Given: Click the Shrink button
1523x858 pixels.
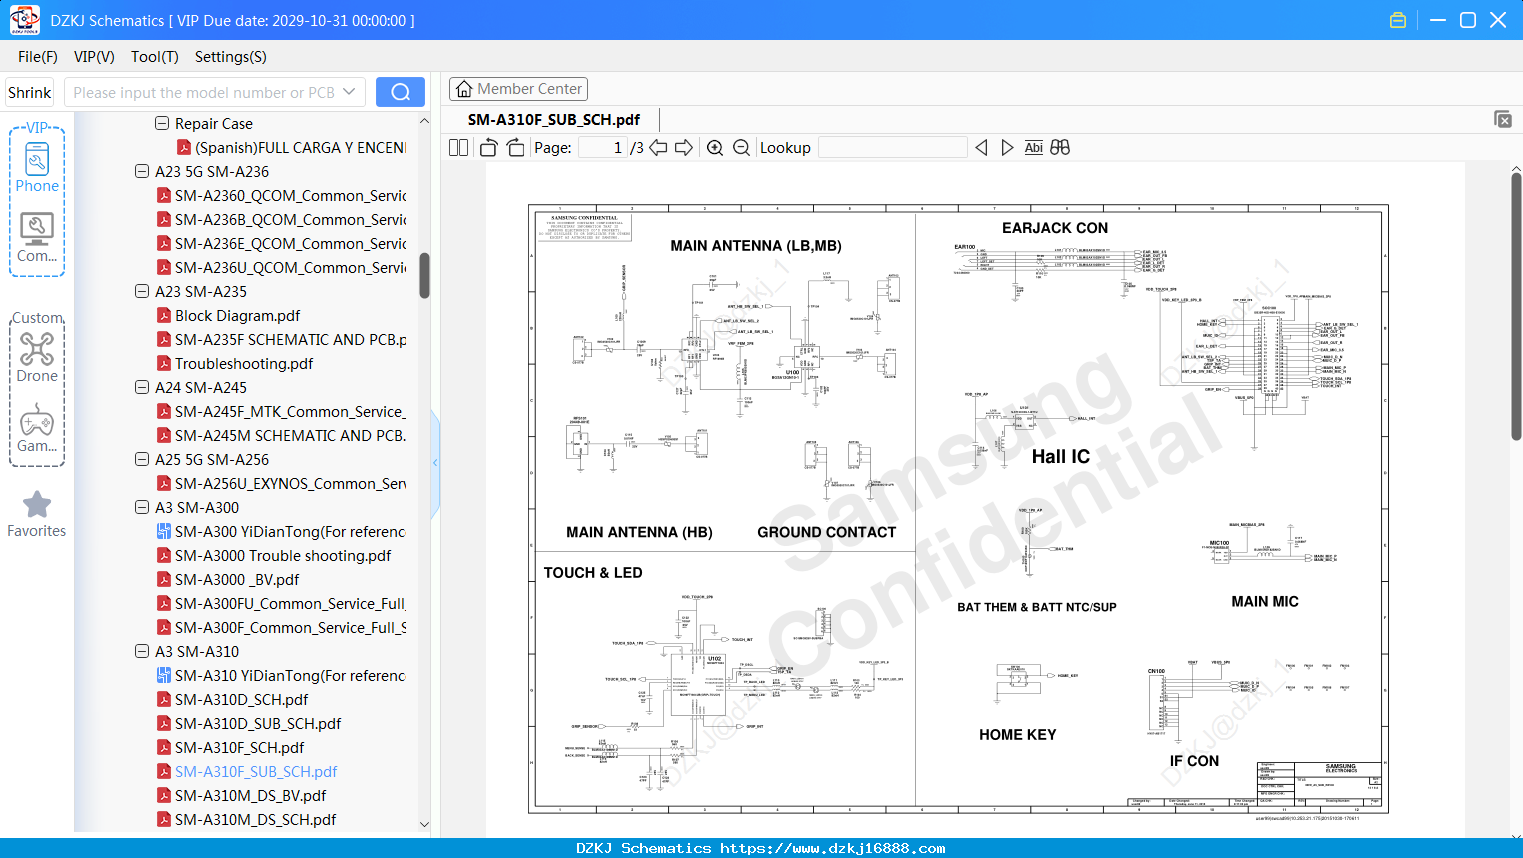Looking at the screenshot, I should [x=30, y=92].
